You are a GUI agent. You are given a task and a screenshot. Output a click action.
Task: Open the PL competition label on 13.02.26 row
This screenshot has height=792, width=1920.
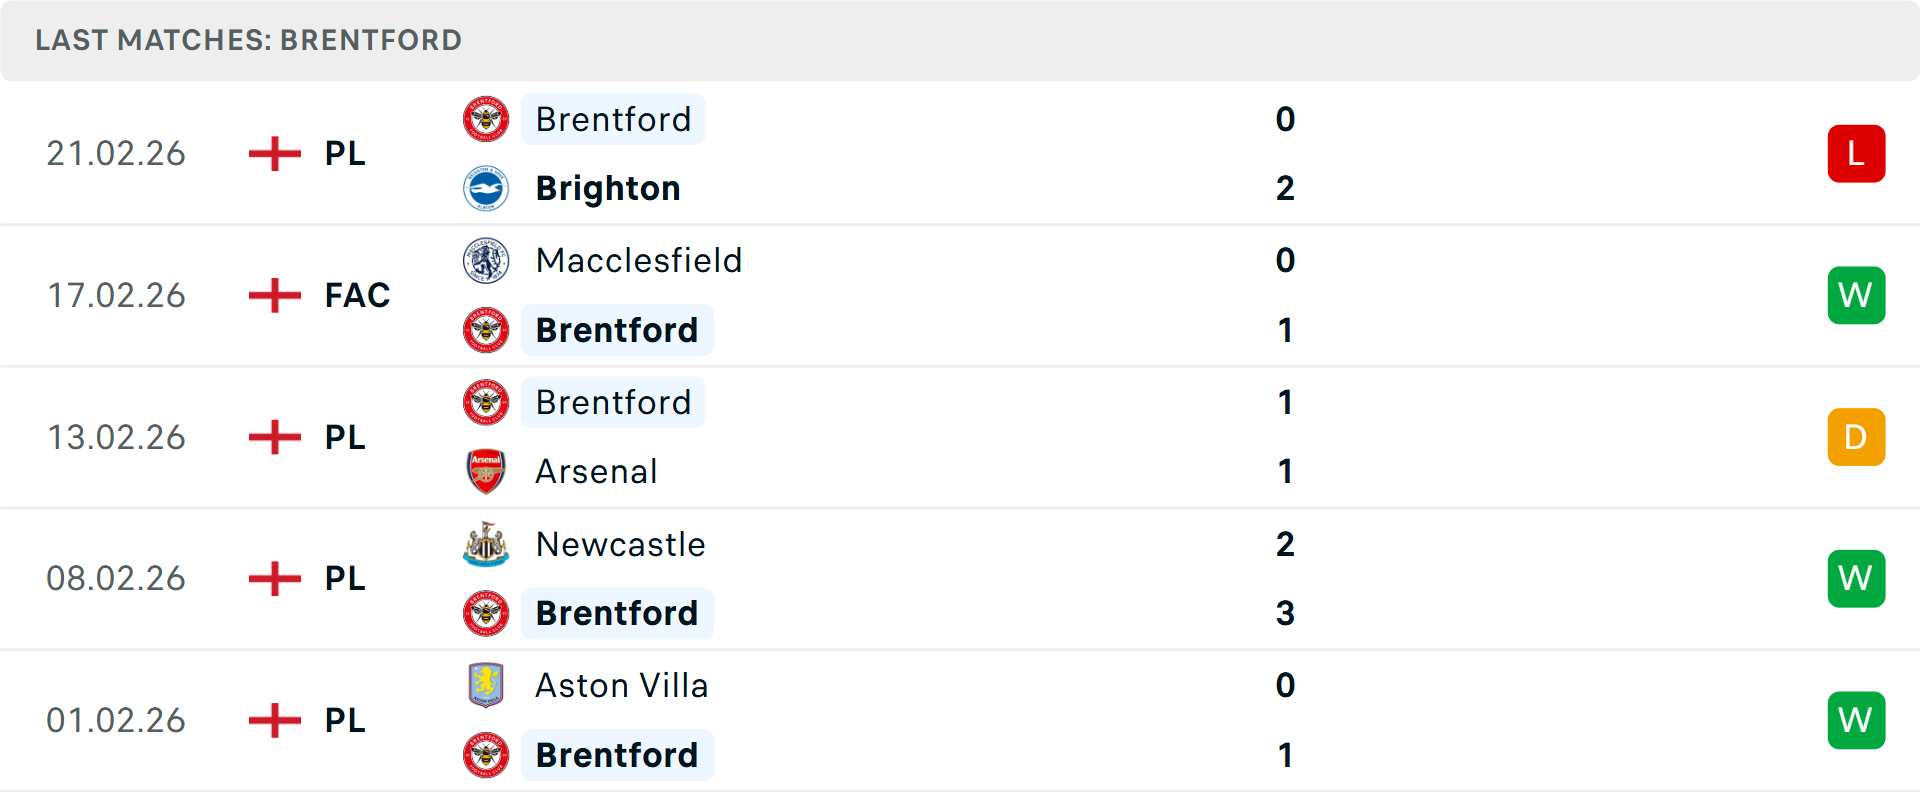point(343,437)
